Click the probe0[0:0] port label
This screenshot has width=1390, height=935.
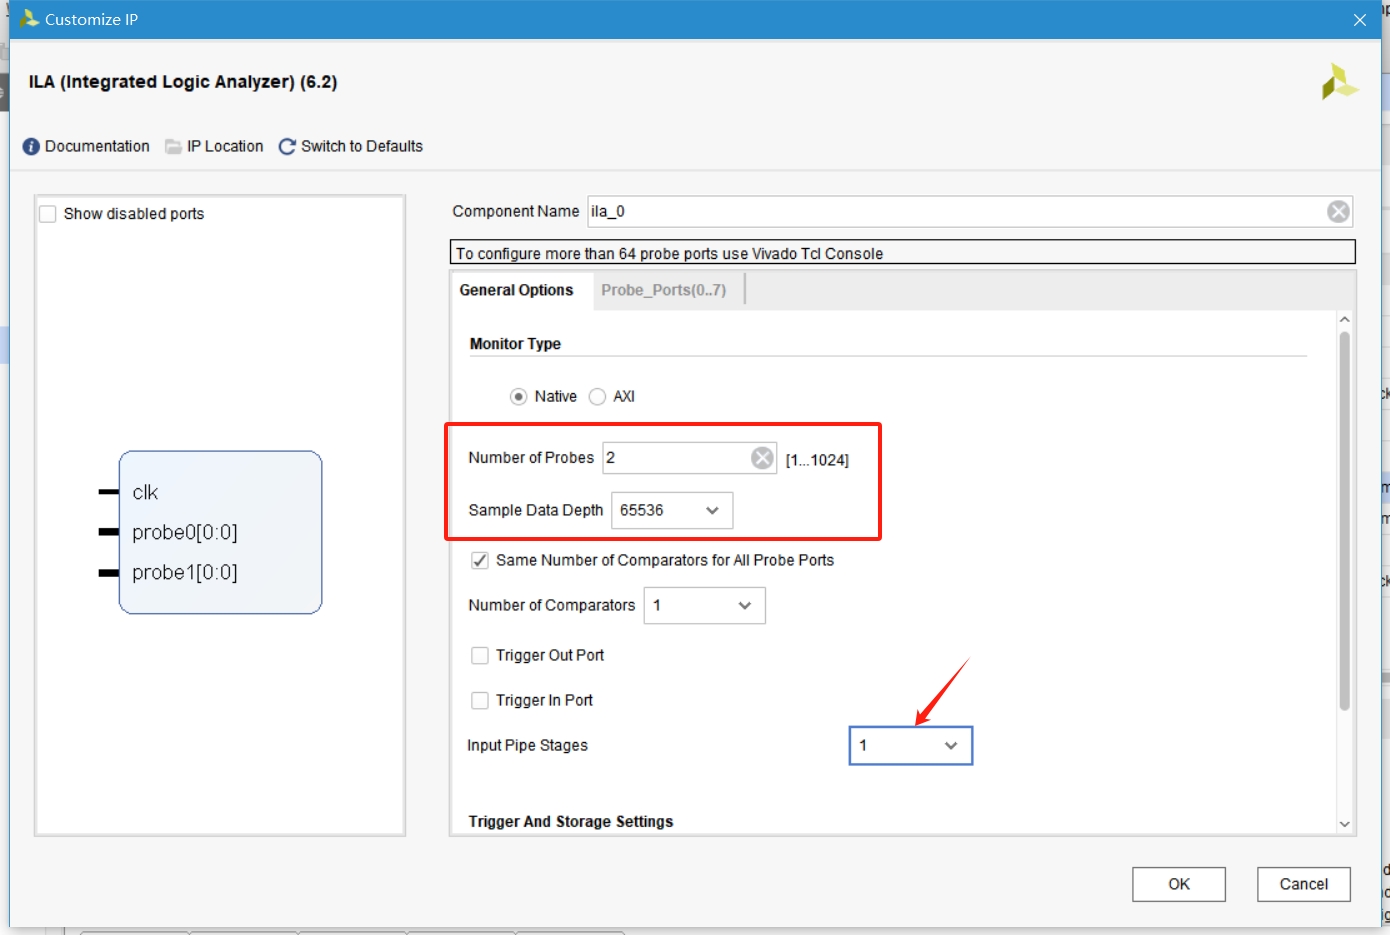point(185,532)
